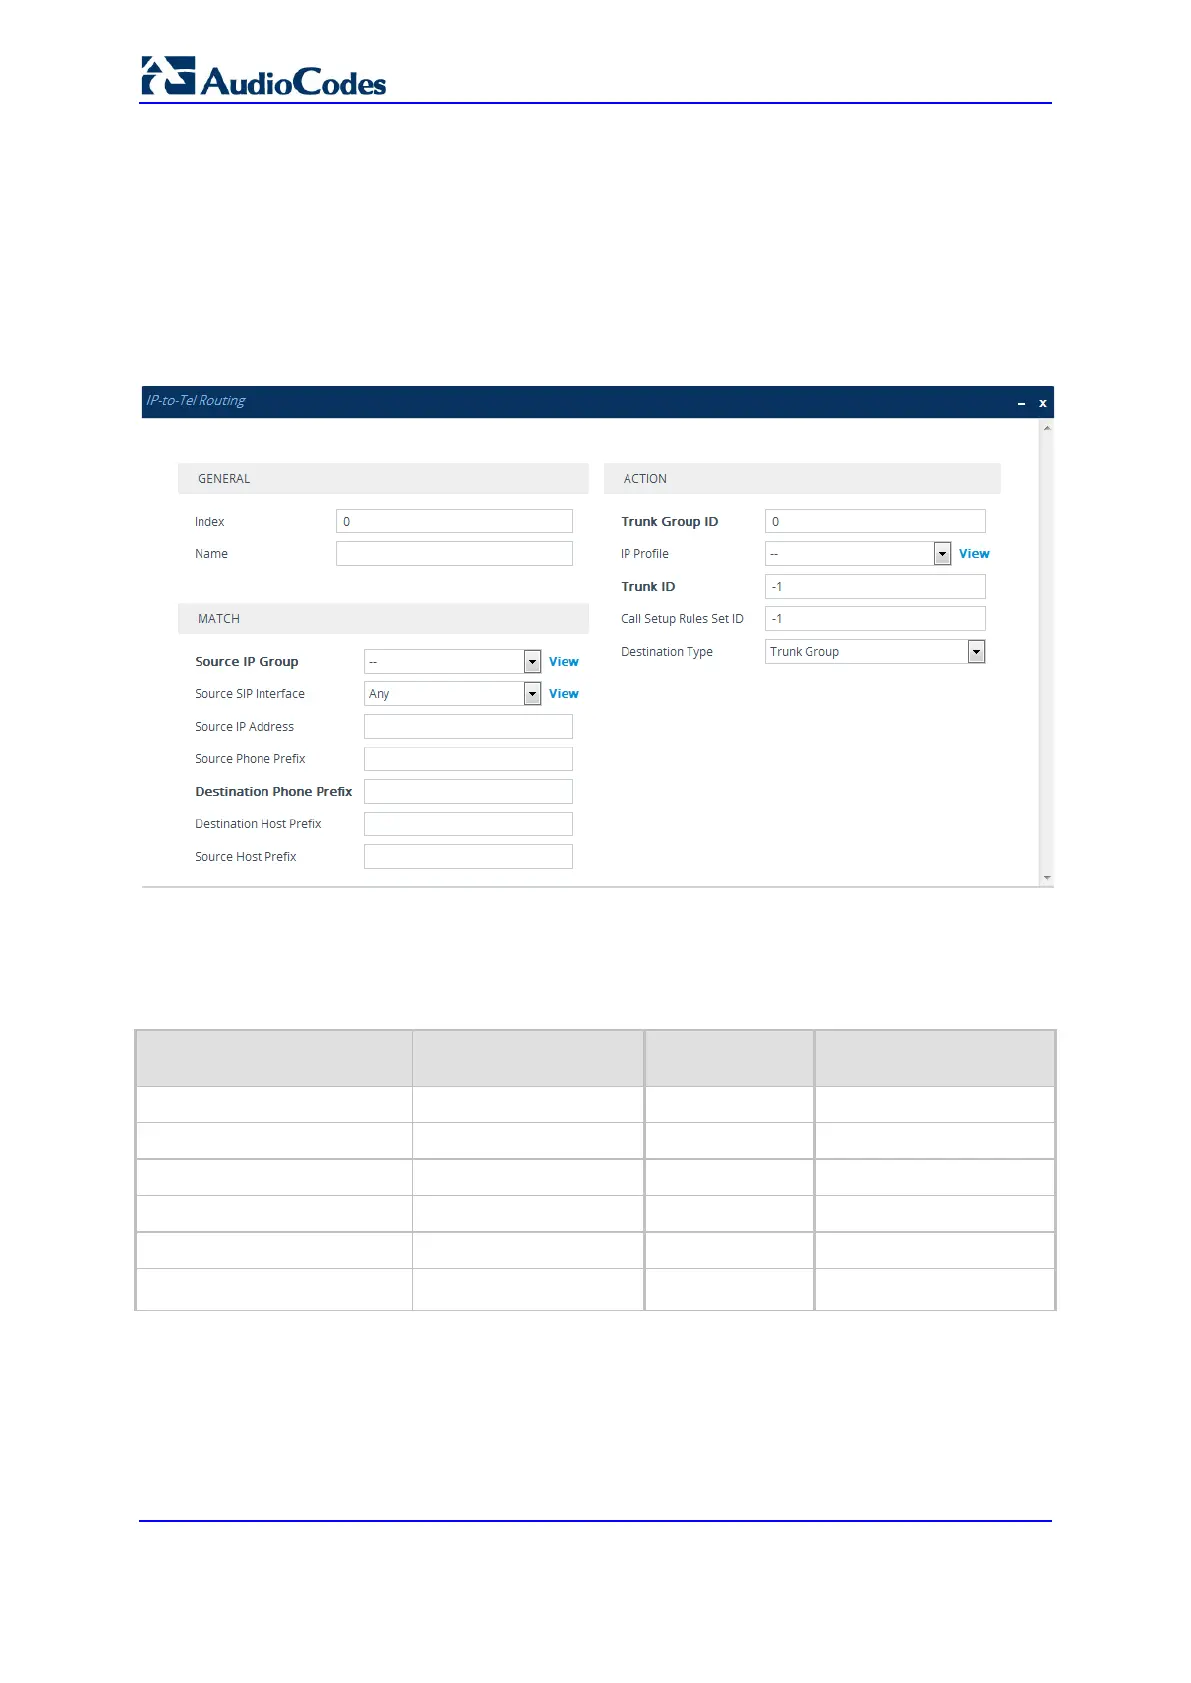
Task: Click the Call Setup Rules Set ID field
Action: pos(875,619)
